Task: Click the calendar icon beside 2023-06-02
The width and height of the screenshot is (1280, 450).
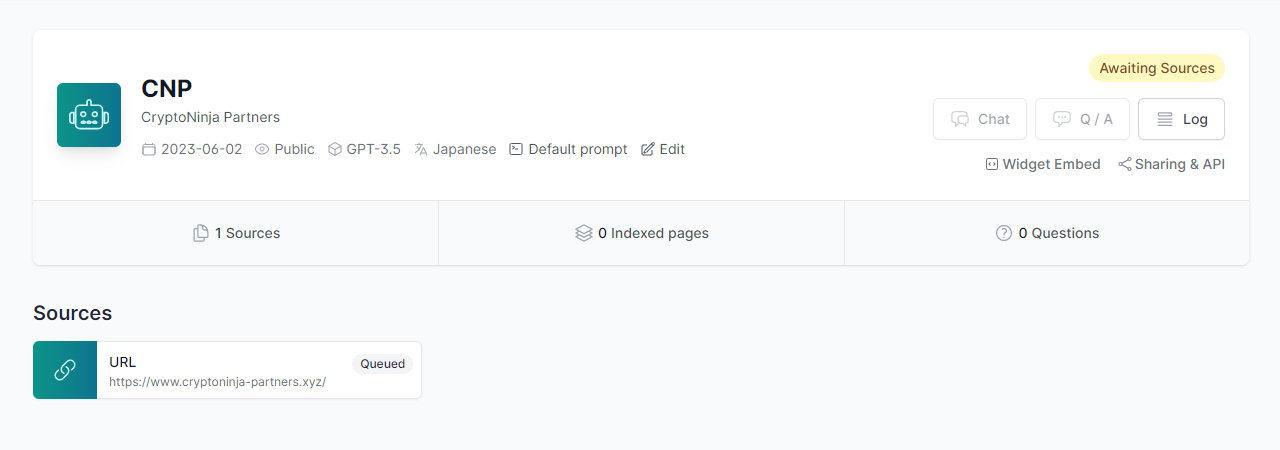Action: tap(149, 149)
